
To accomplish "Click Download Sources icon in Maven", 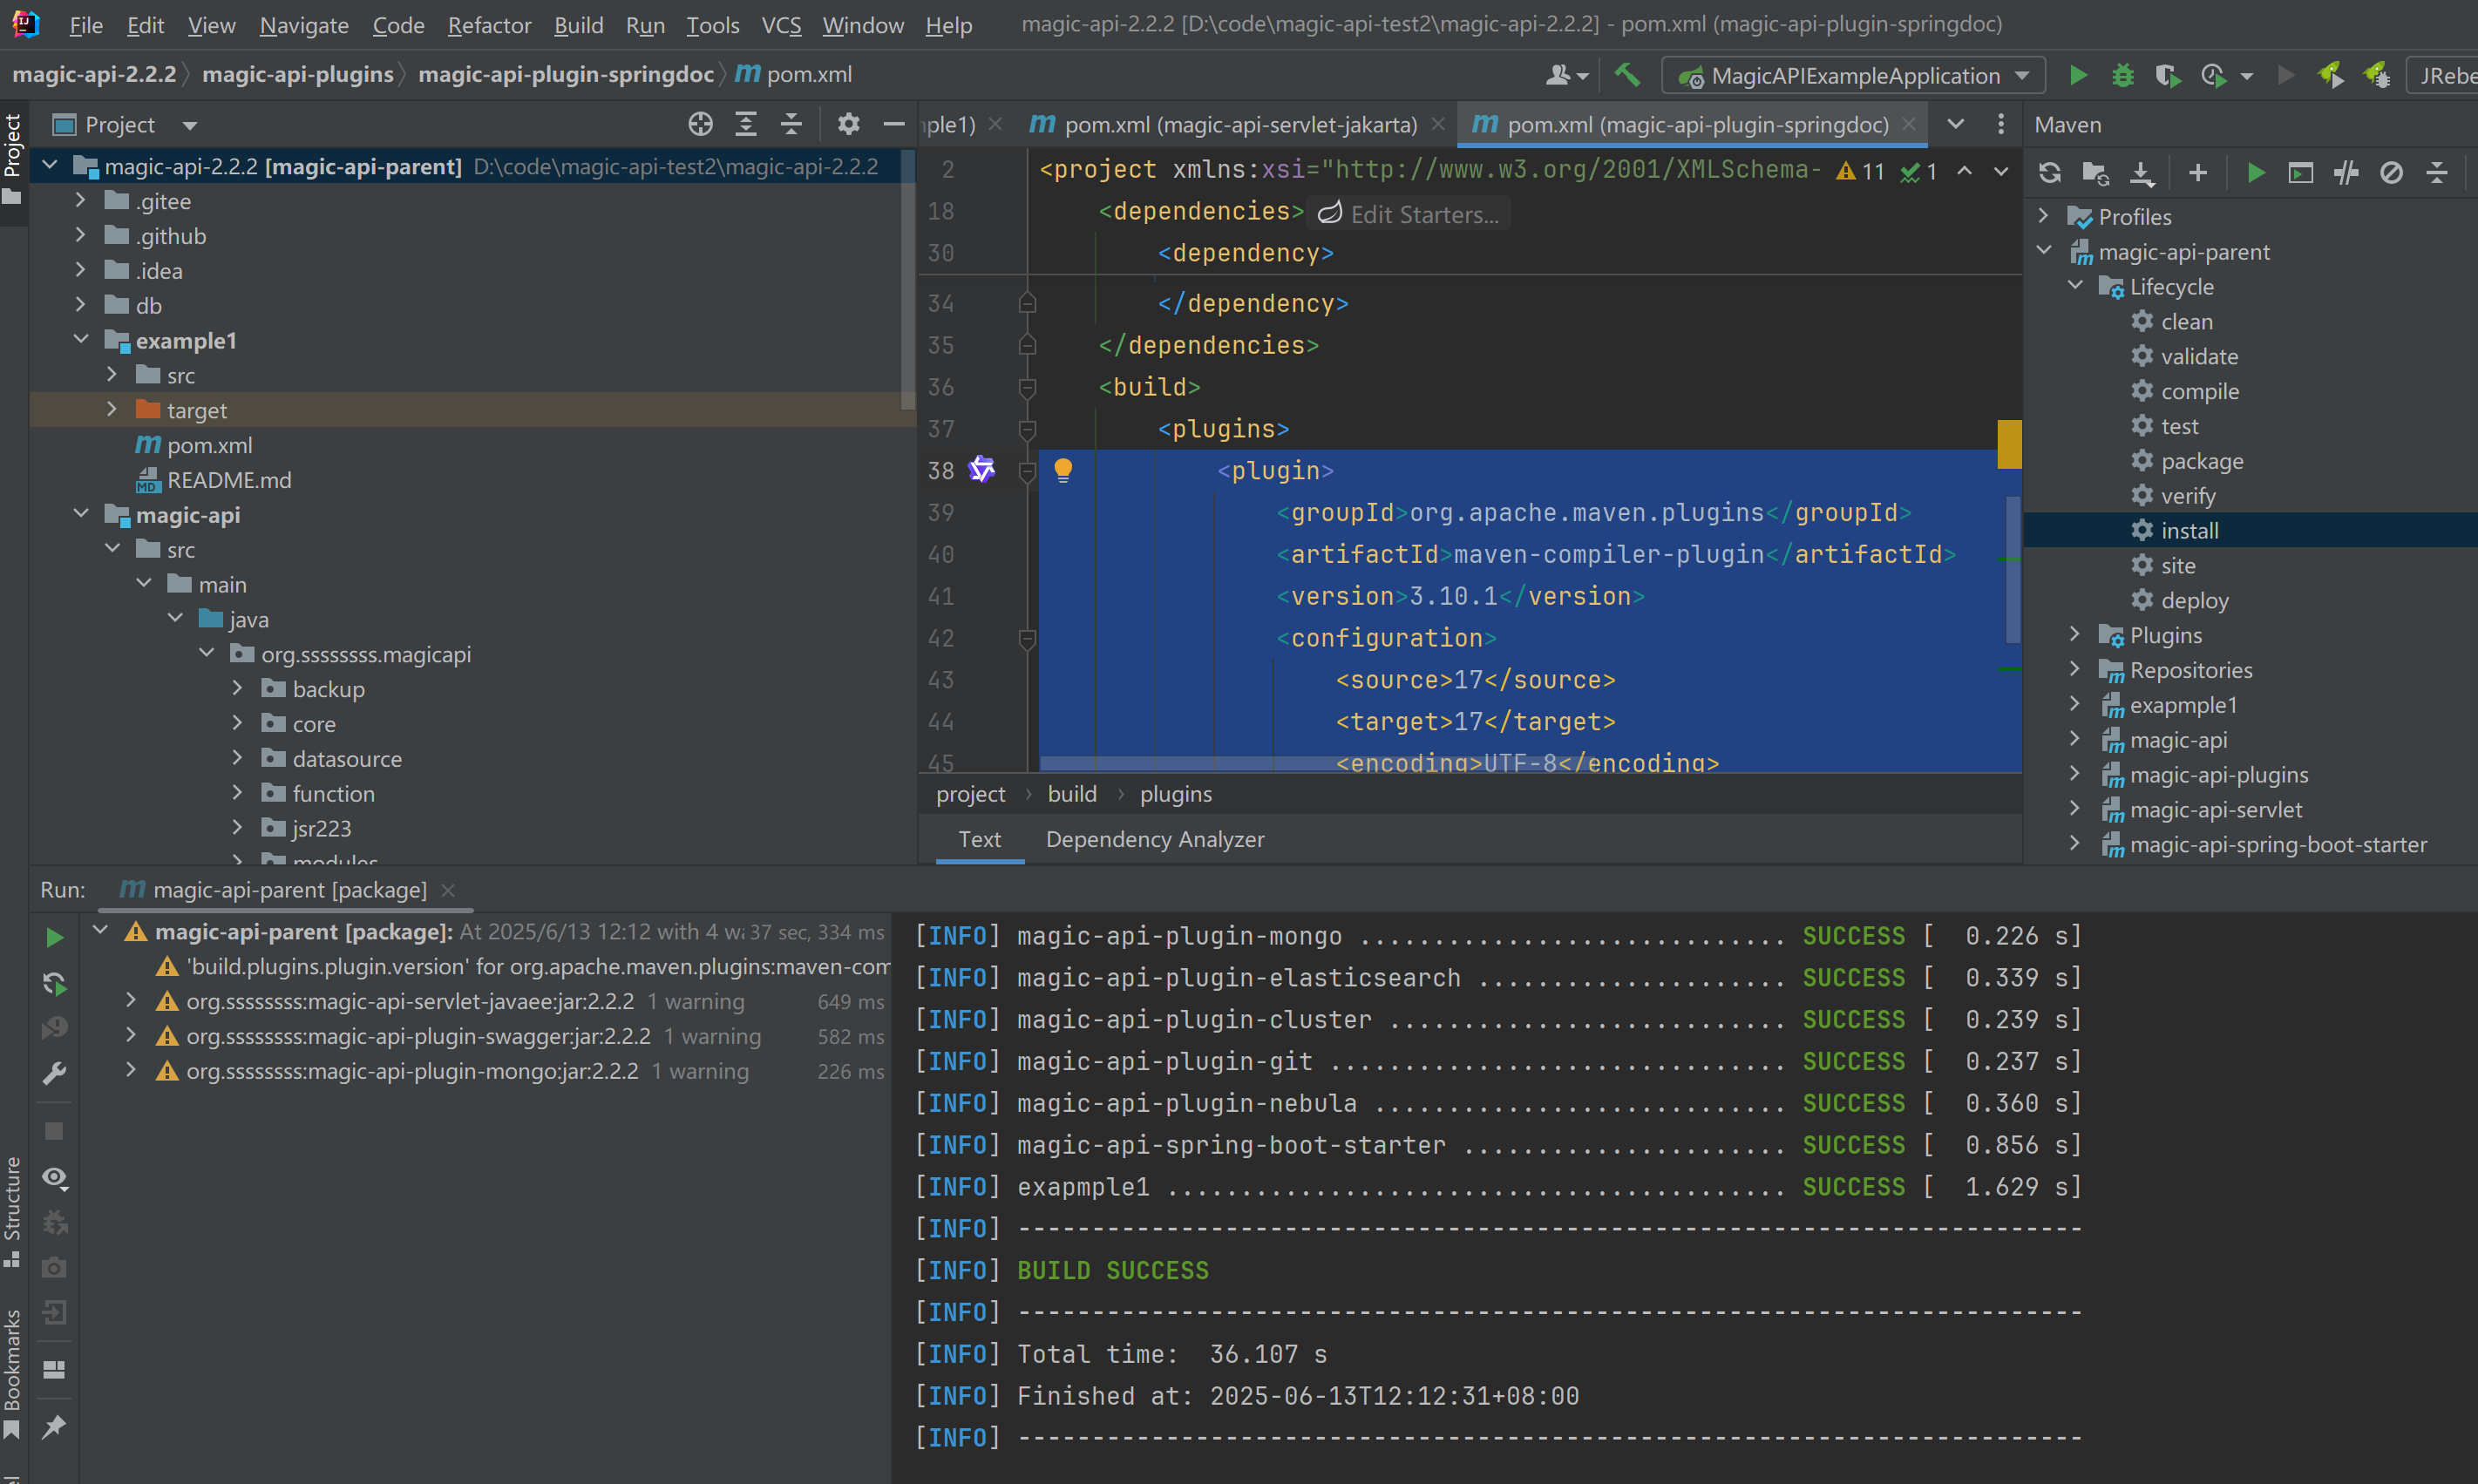I will click(2141, 173).
